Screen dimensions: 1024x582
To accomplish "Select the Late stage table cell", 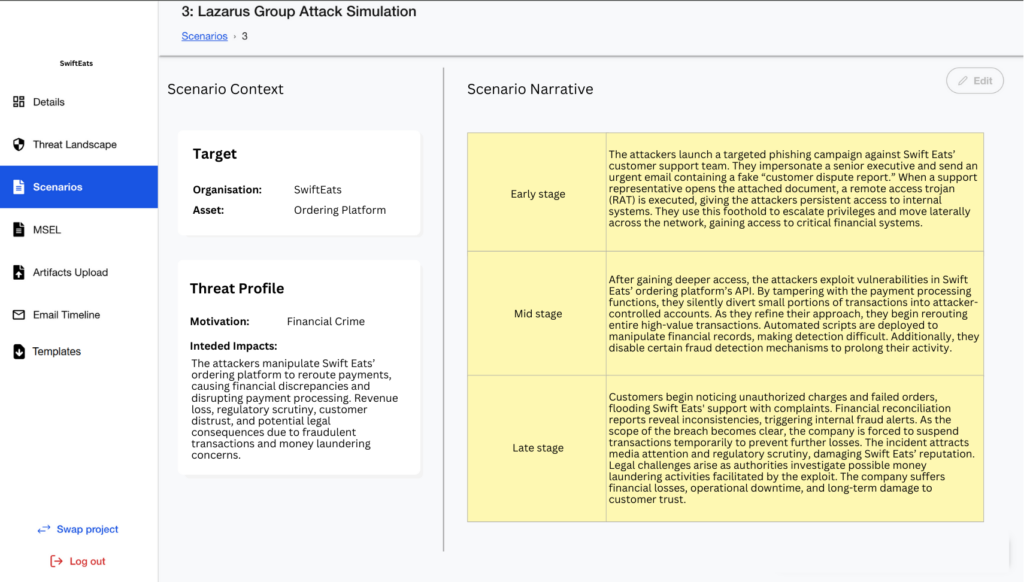I will pos(537,448).
